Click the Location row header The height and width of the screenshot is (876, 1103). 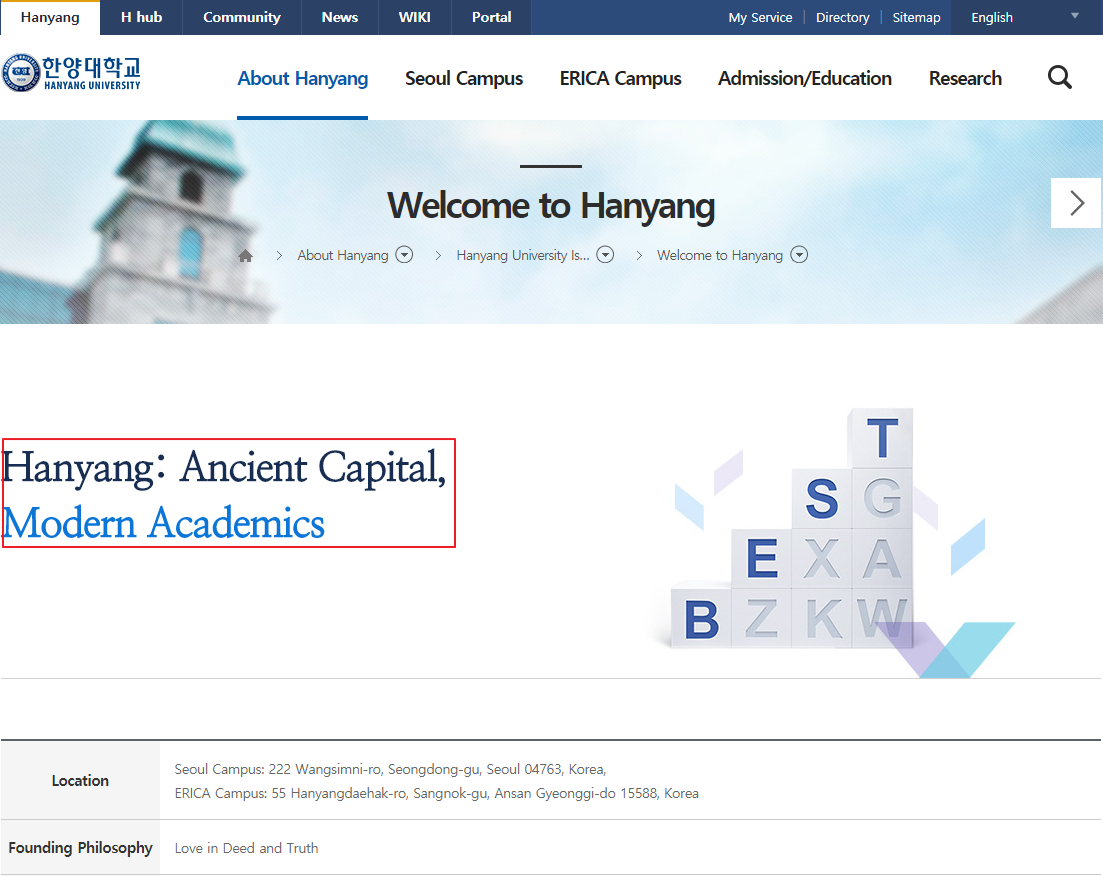(80, 780)
